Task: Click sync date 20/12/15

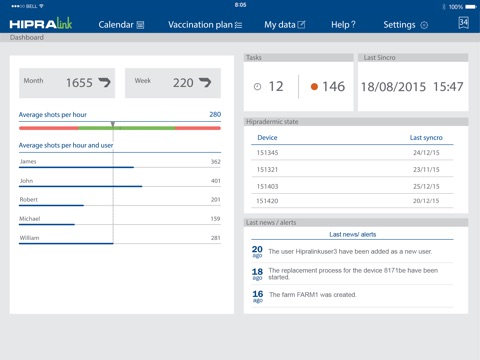Action: click(x=426, y=201)
